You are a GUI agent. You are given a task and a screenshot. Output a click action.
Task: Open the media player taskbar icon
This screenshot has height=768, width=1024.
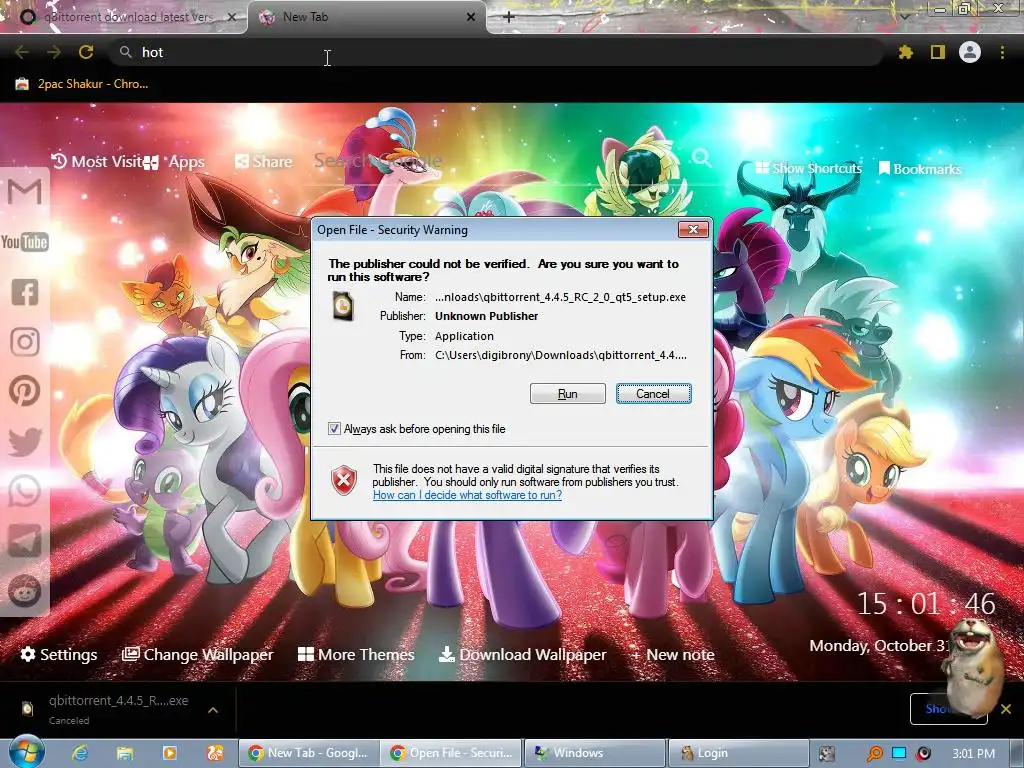pos(169,753)
